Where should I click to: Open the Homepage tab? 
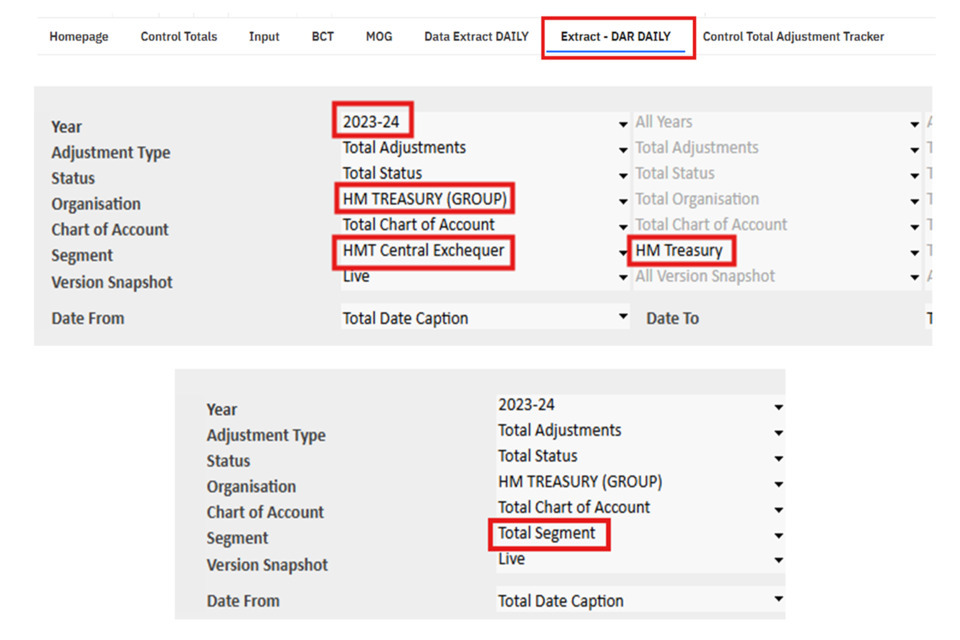tap(78, 37)
